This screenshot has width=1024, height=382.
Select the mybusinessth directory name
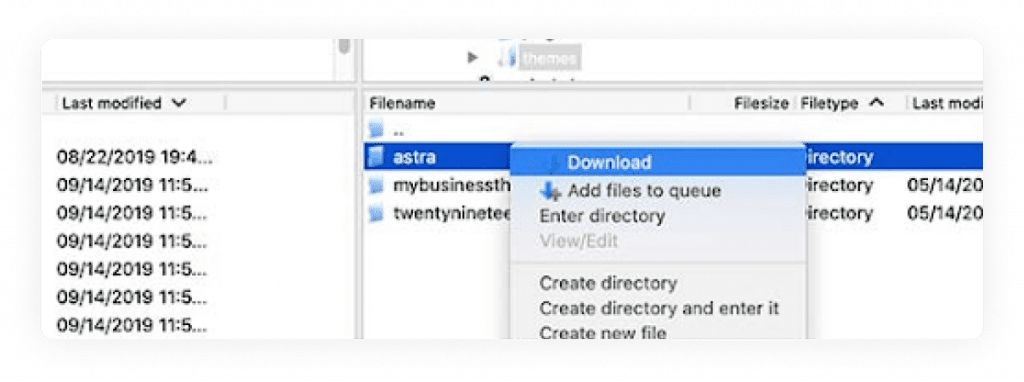(x=451, y=185)
